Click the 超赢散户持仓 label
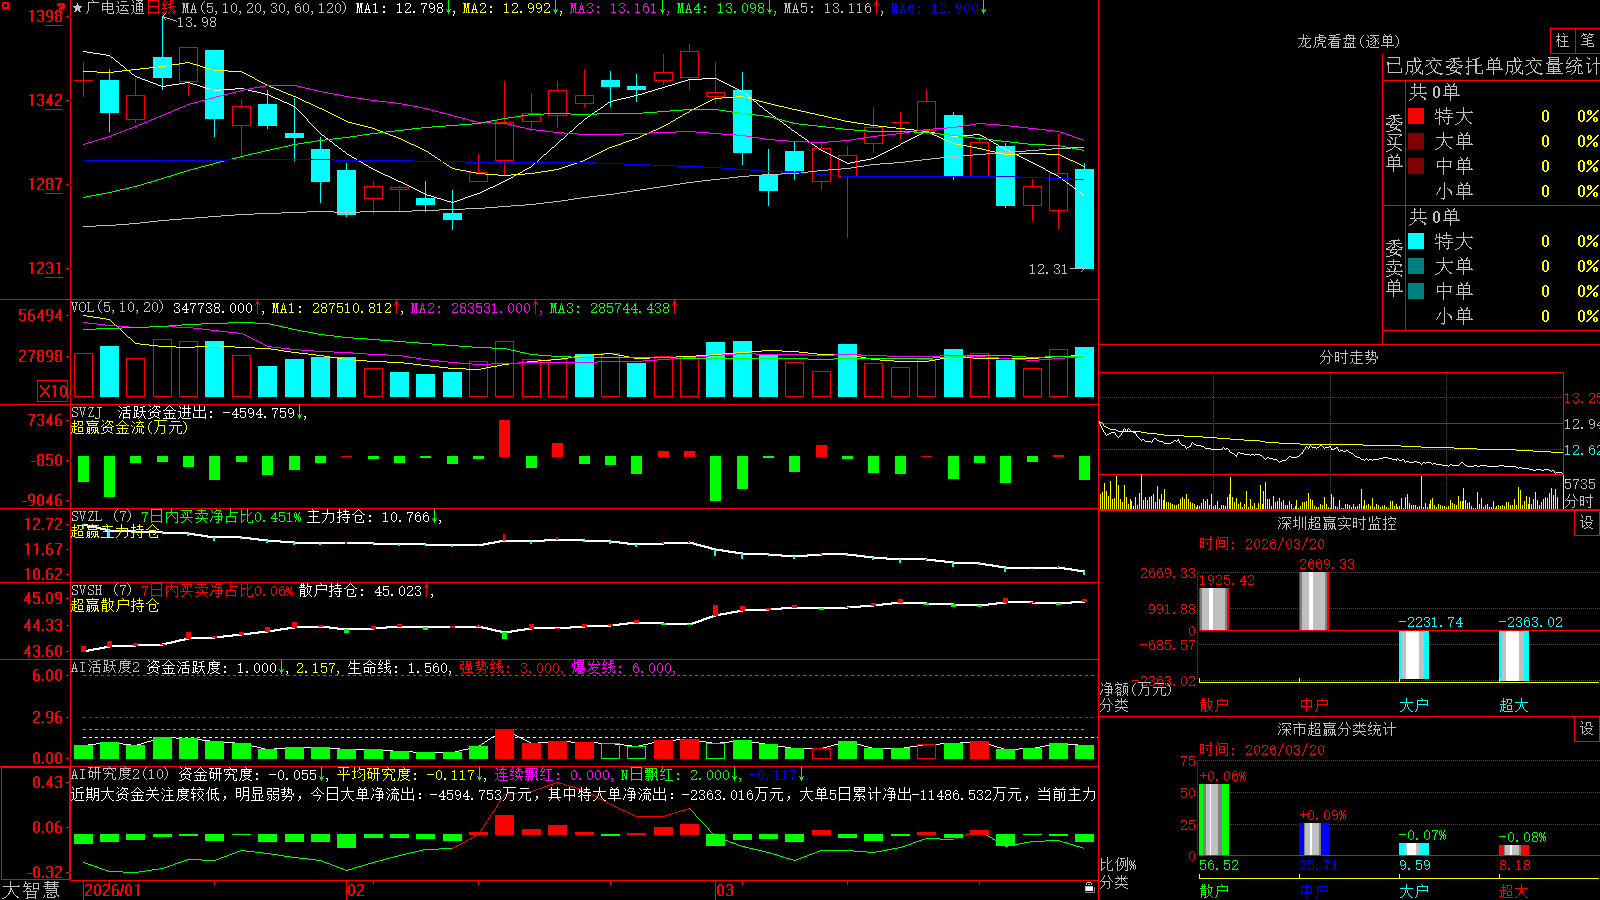 point(115,605)
